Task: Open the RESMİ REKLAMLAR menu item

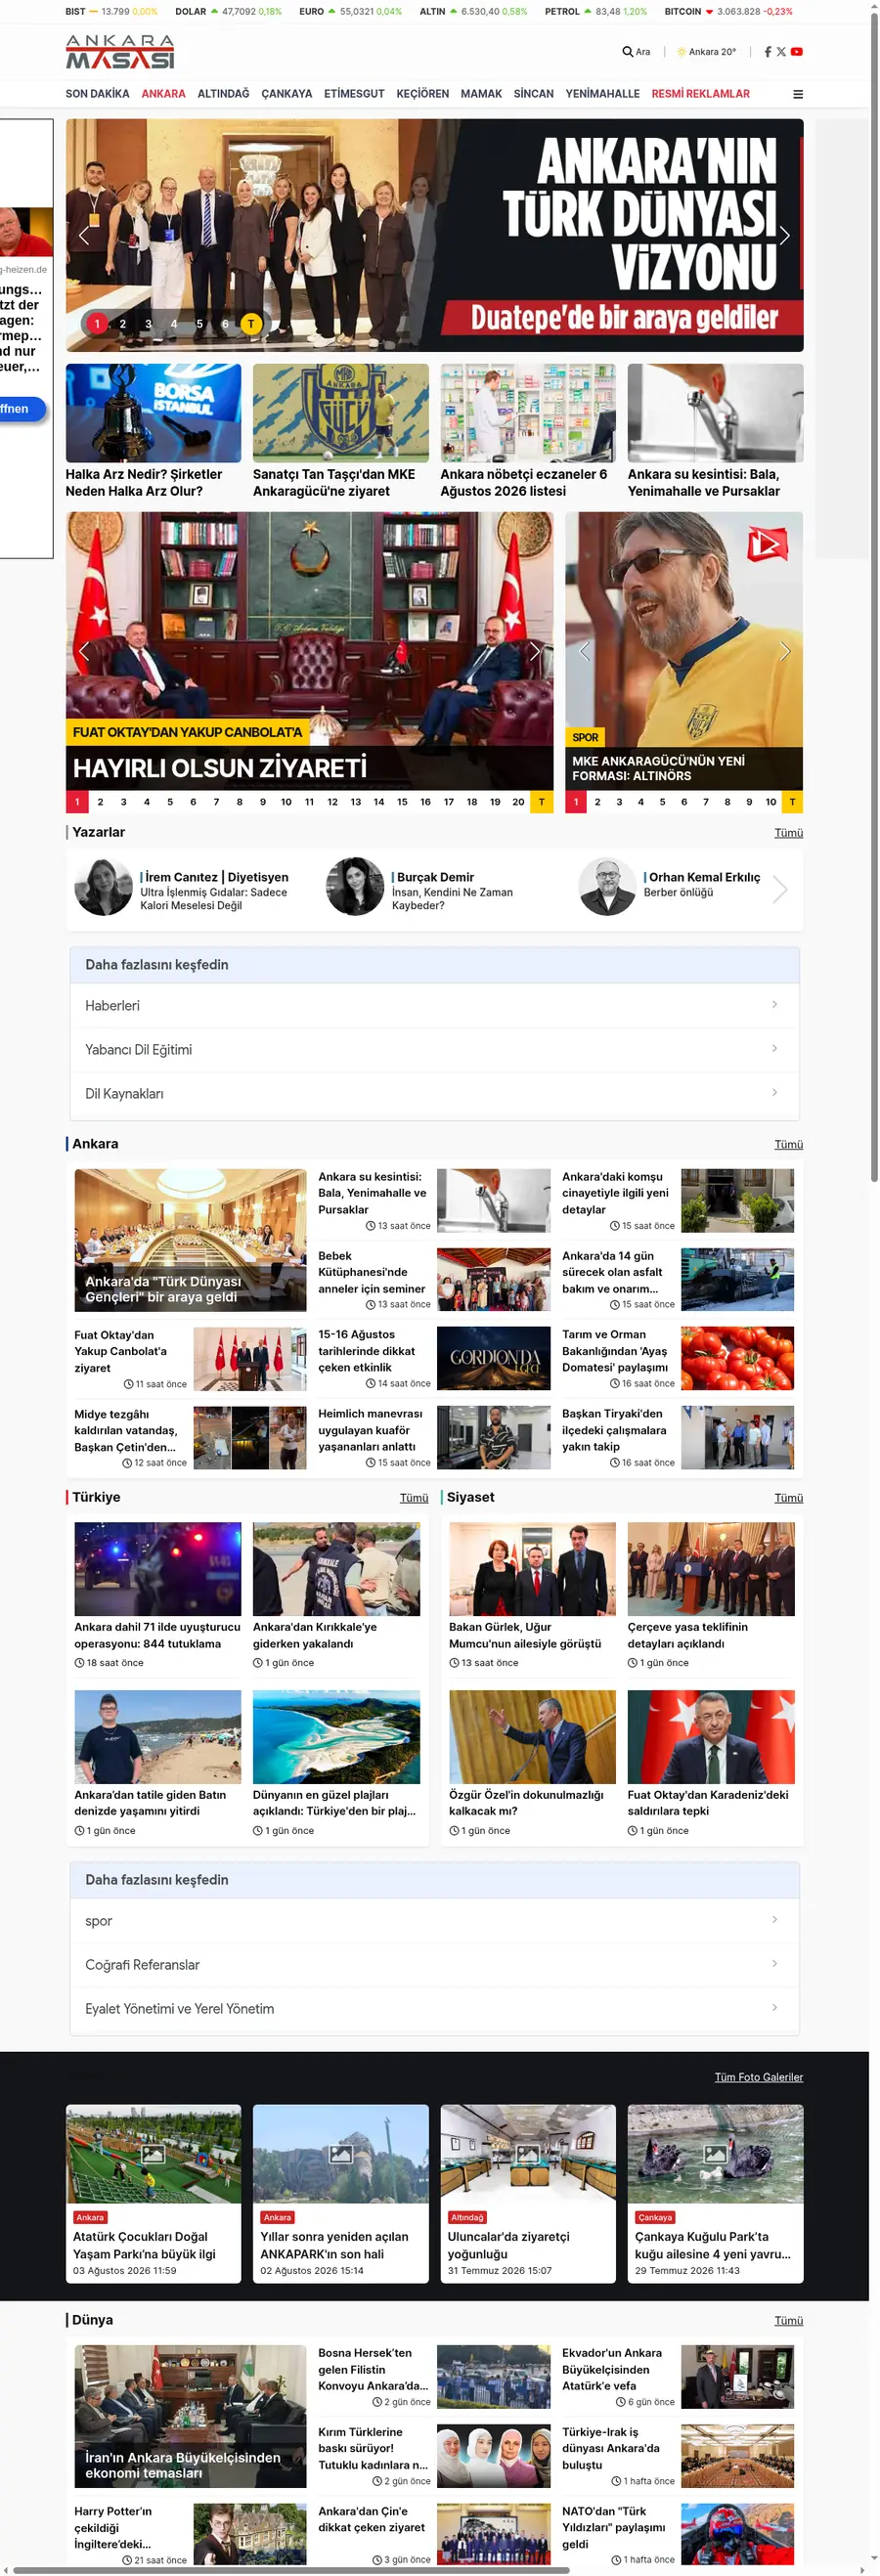Action: (700, 94)
